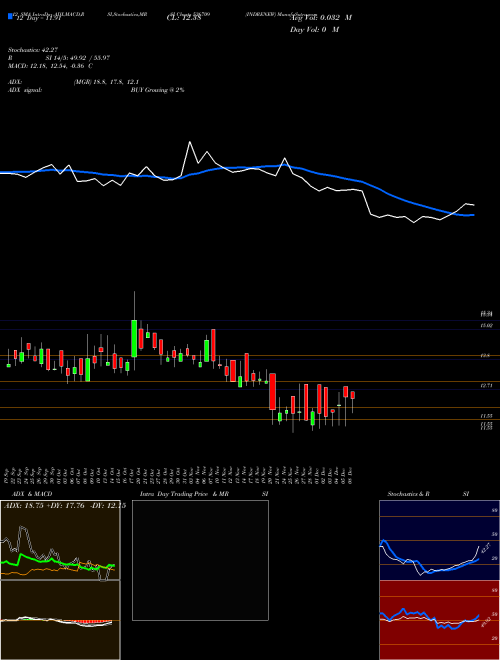The image size is (500, 660).
Task: Click inside the empty intraday trading price panel
Action: pos(200,560)
